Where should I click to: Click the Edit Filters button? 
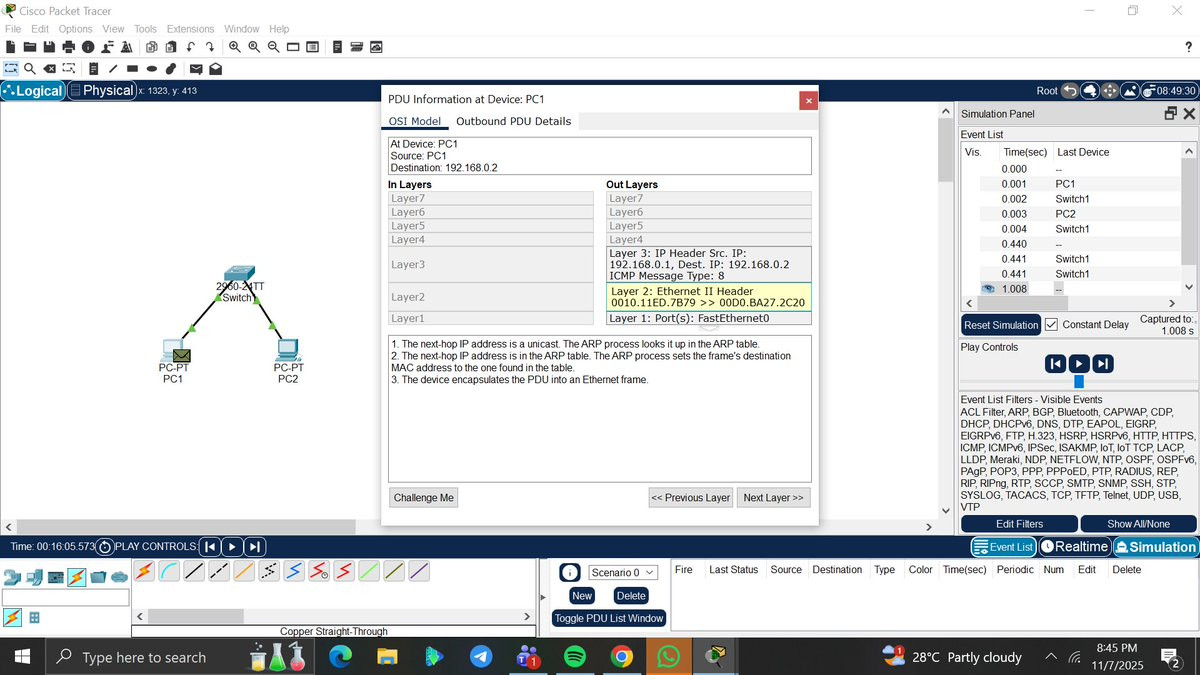tap(1019, 524)
